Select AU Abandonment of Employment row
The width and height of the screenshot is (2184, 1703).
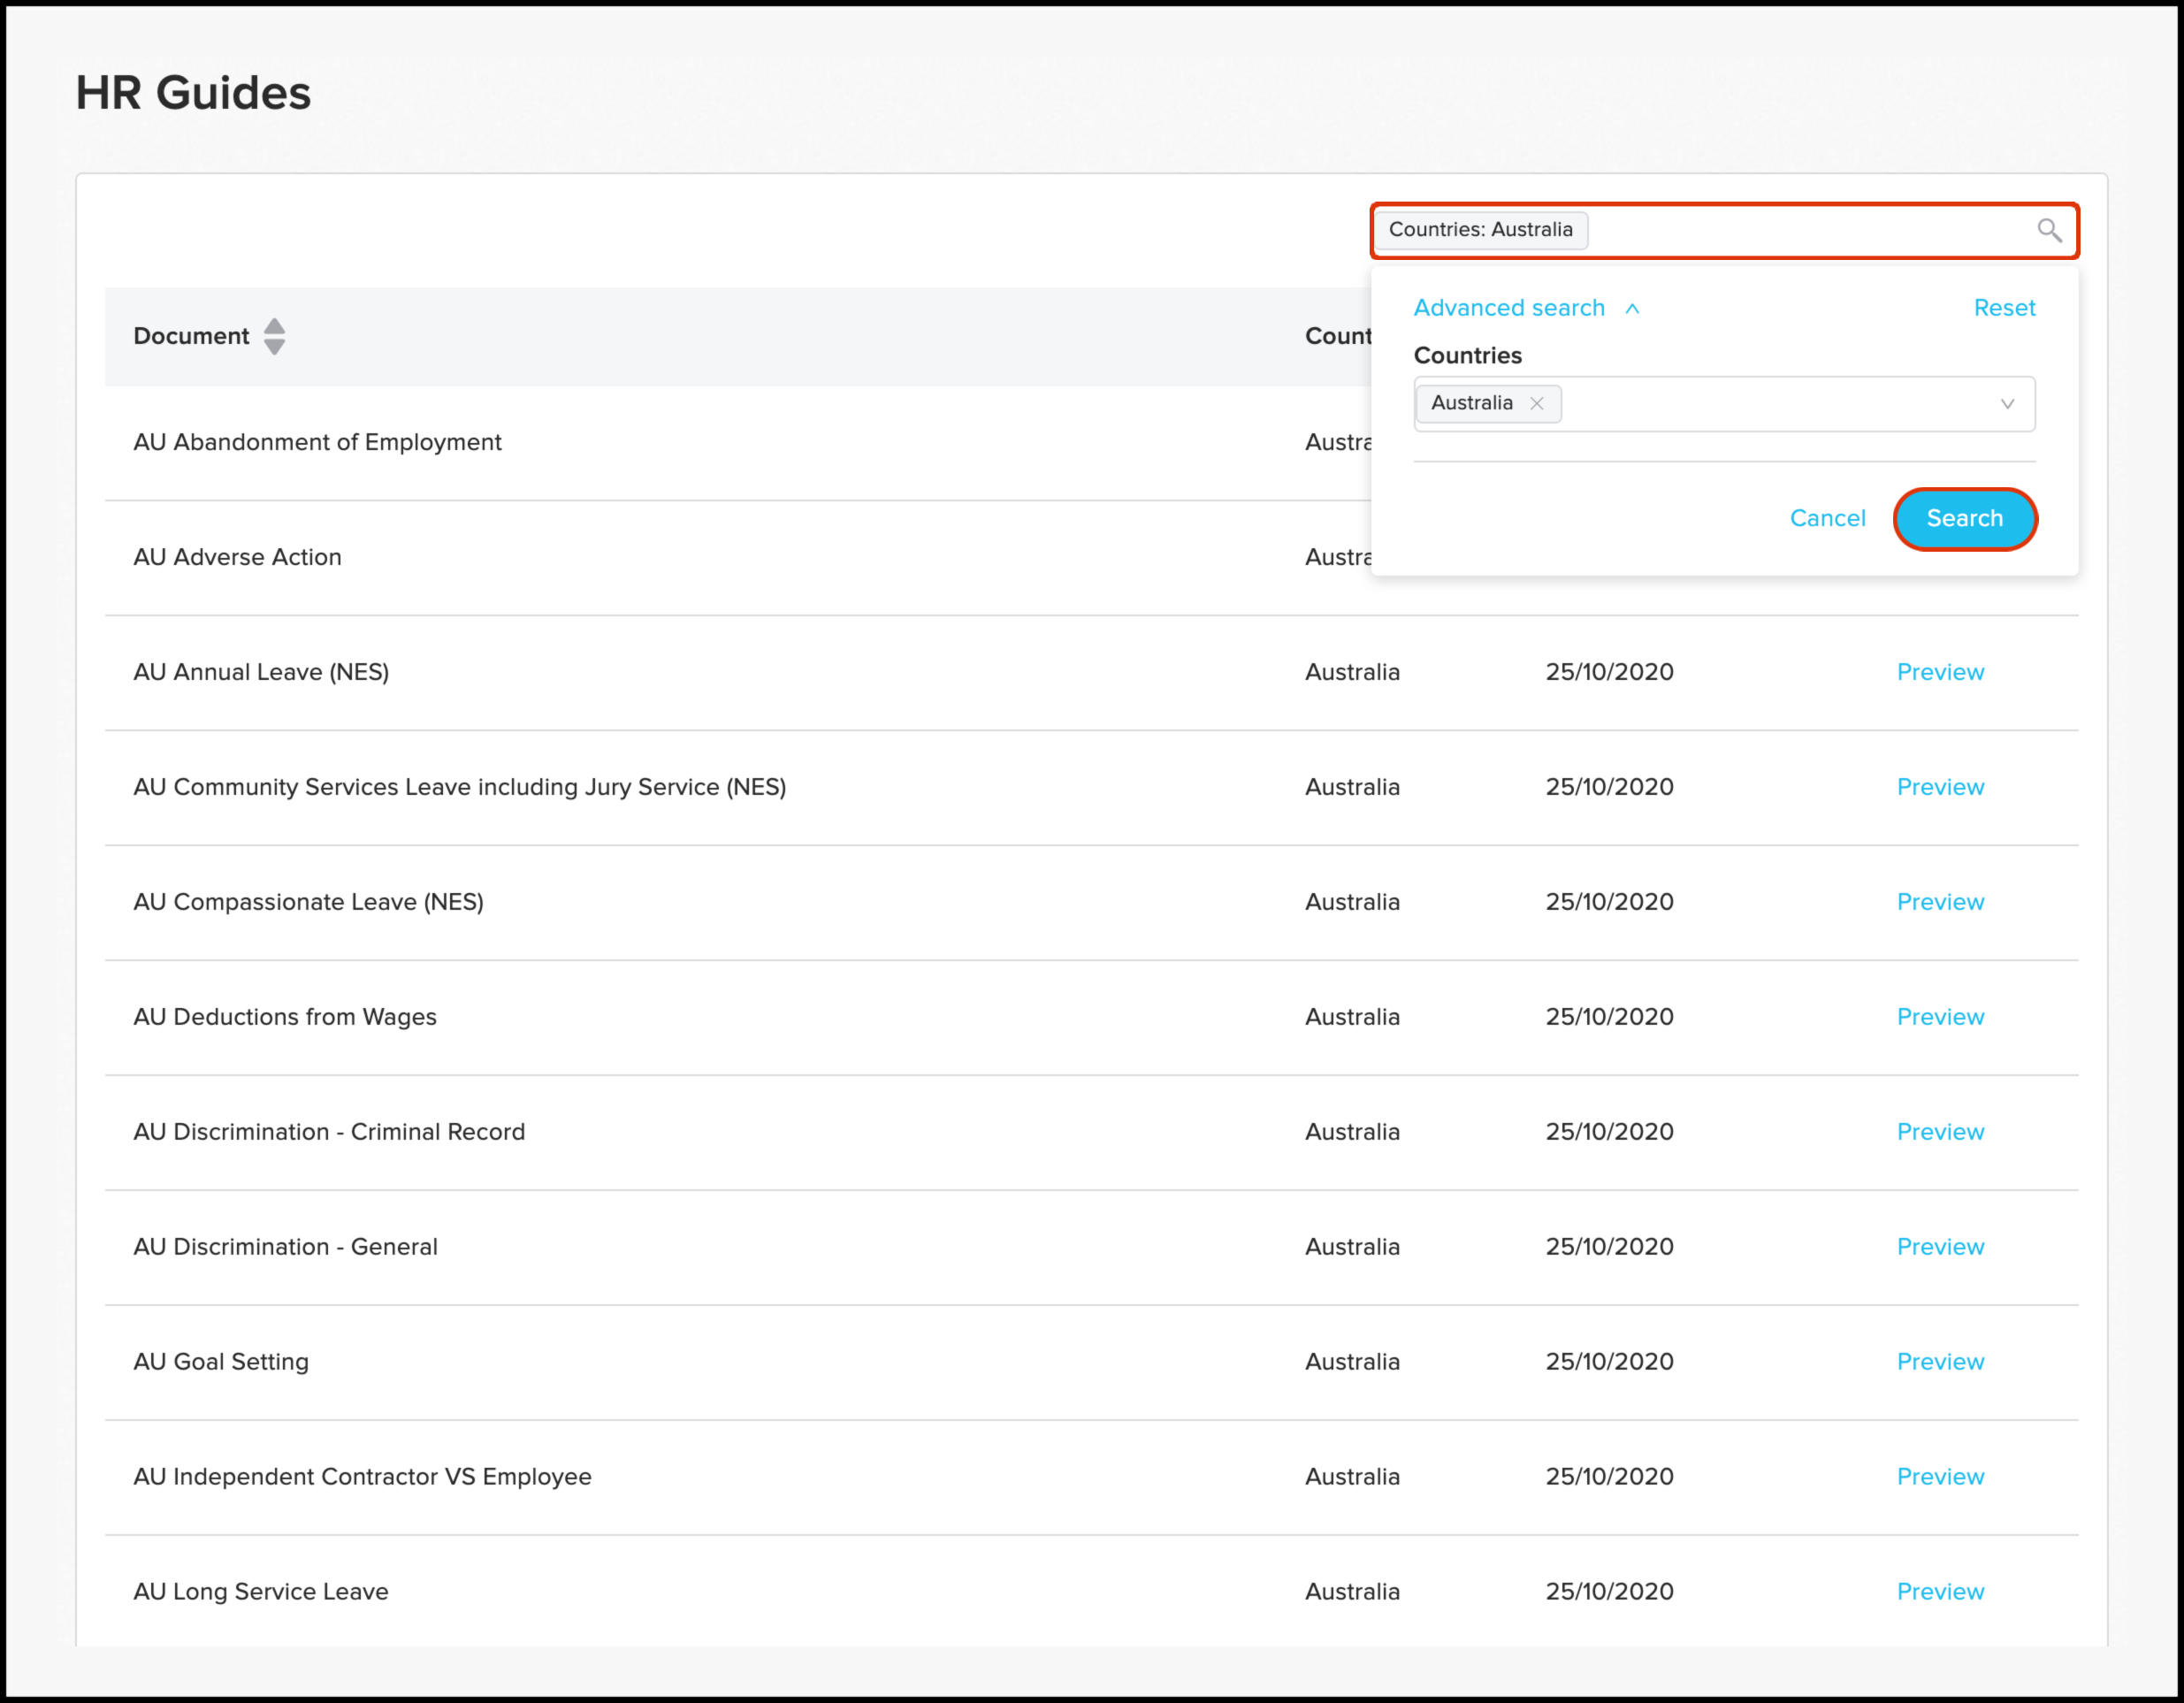pyautogui.click(x=317, y=442)
